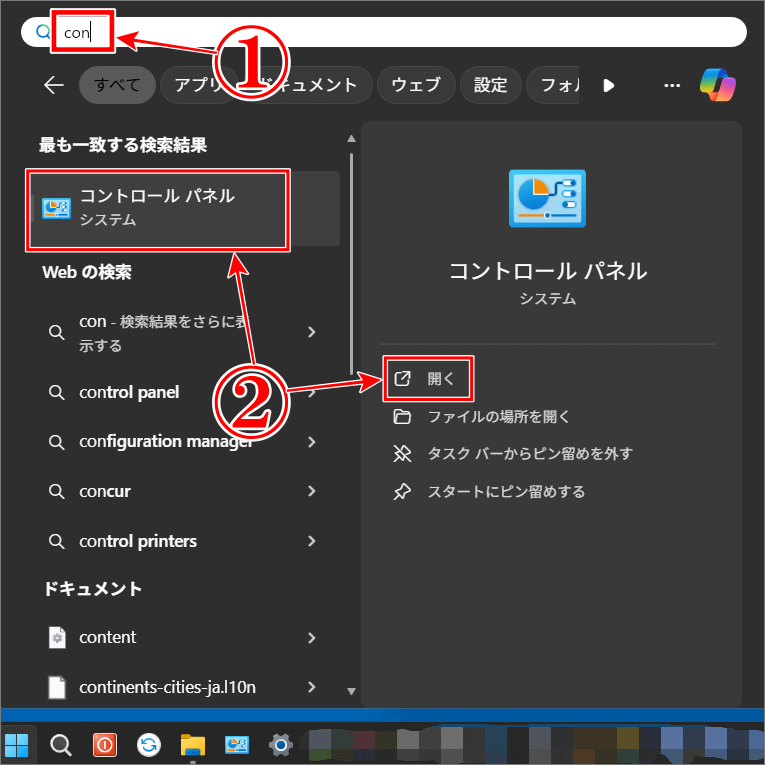
Task: Select the partially visible フォルダー filter tab
Action: pyautogui.click(x=554, y=85)
